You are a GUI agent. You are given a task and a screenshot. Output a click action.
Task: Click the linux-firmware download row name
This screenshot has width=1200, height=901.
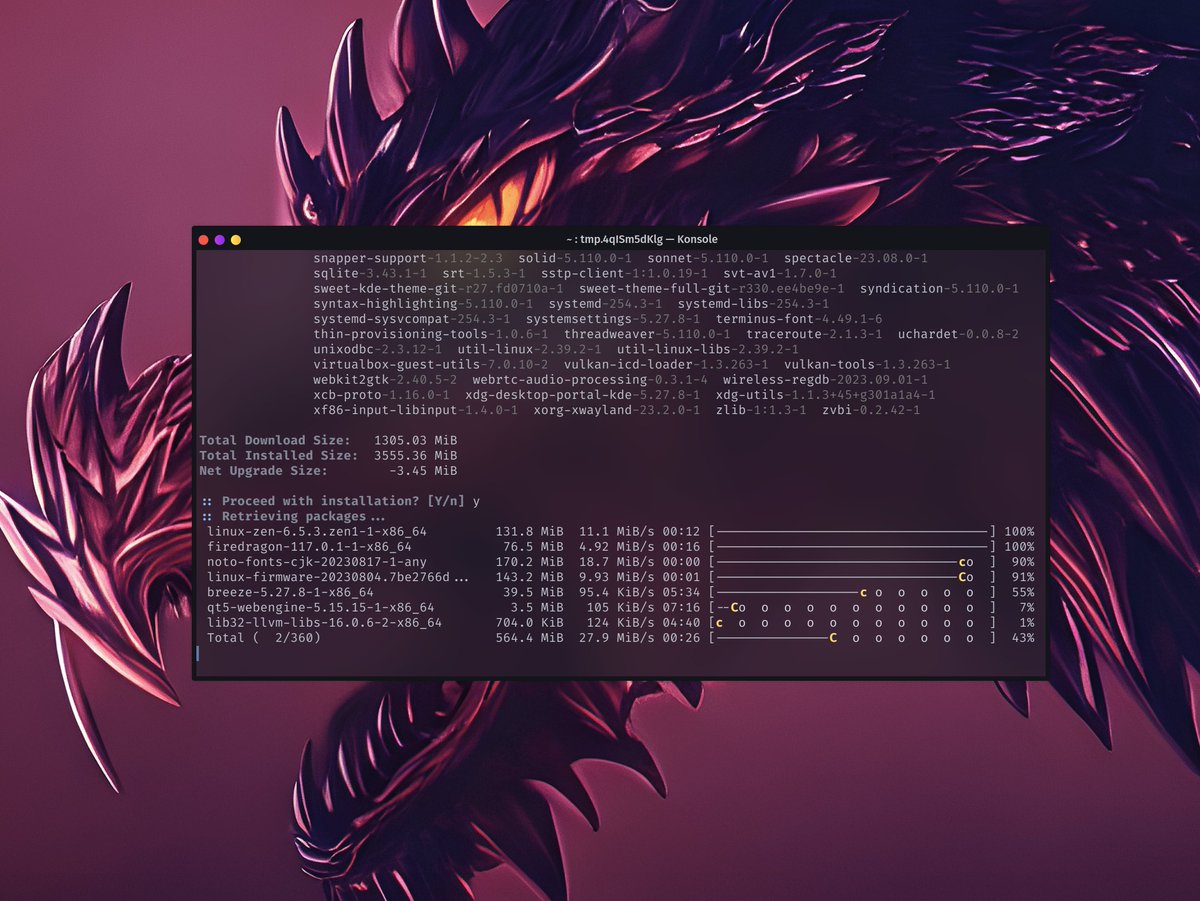tap(337, 577)
